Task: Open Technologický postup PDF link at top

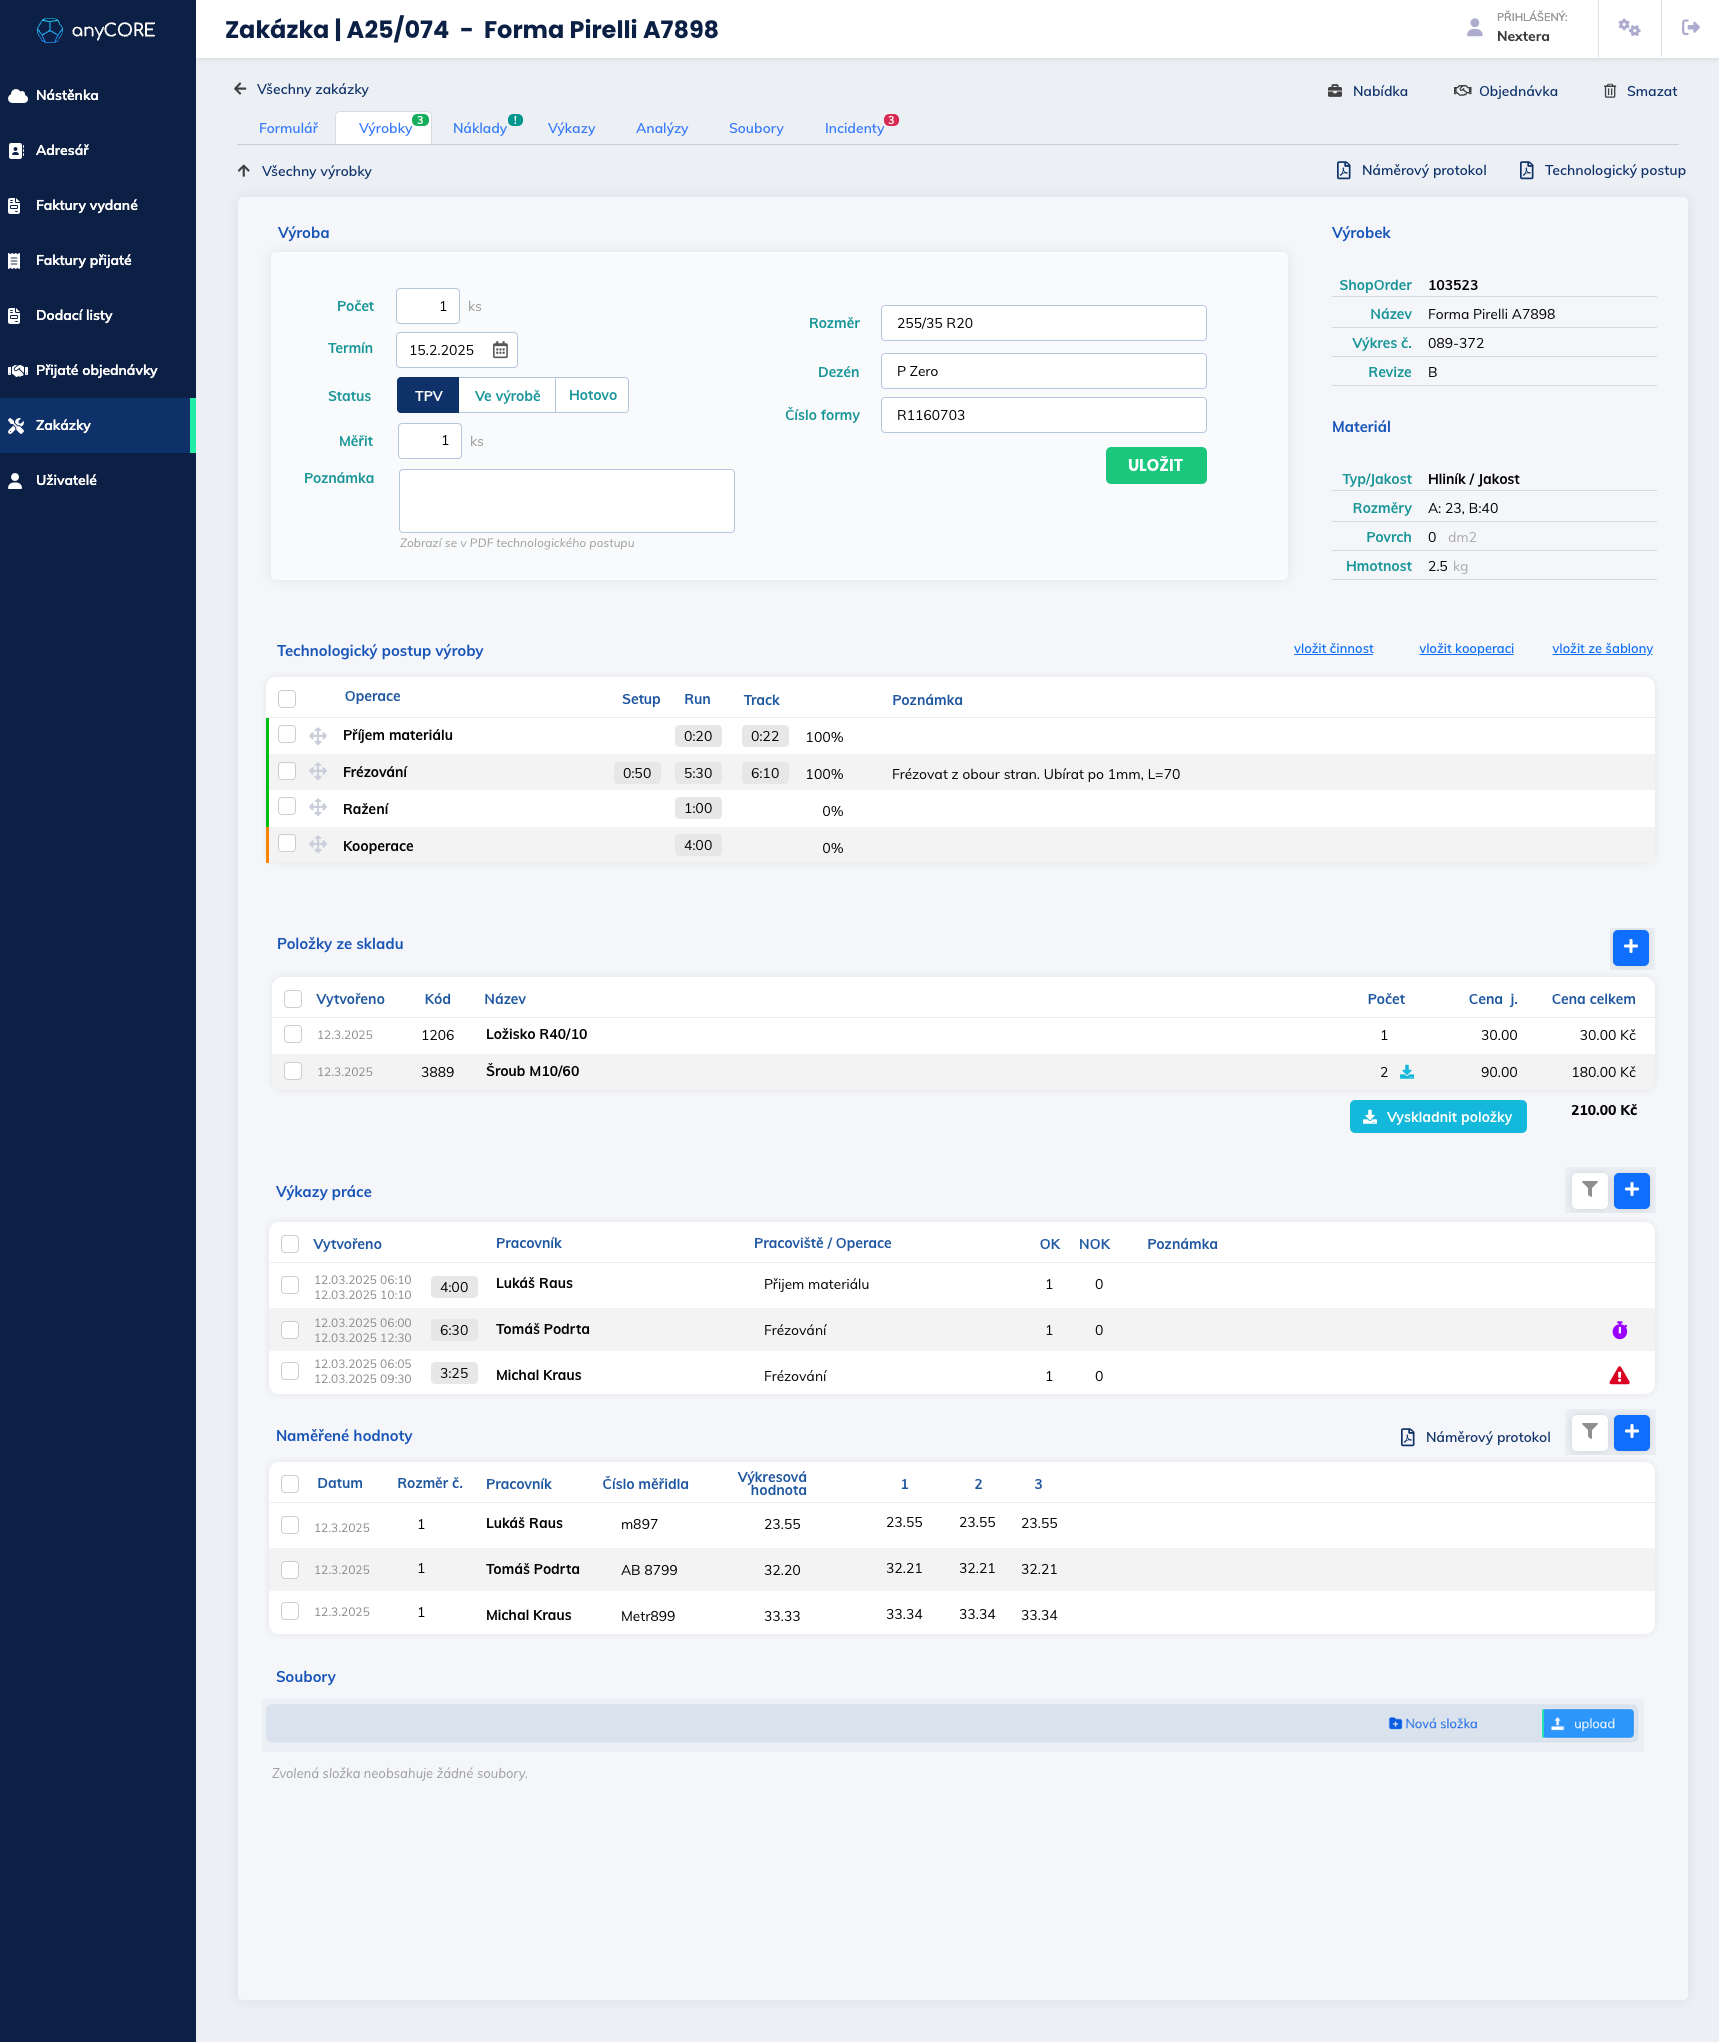Action: (x=1602, y=170)
